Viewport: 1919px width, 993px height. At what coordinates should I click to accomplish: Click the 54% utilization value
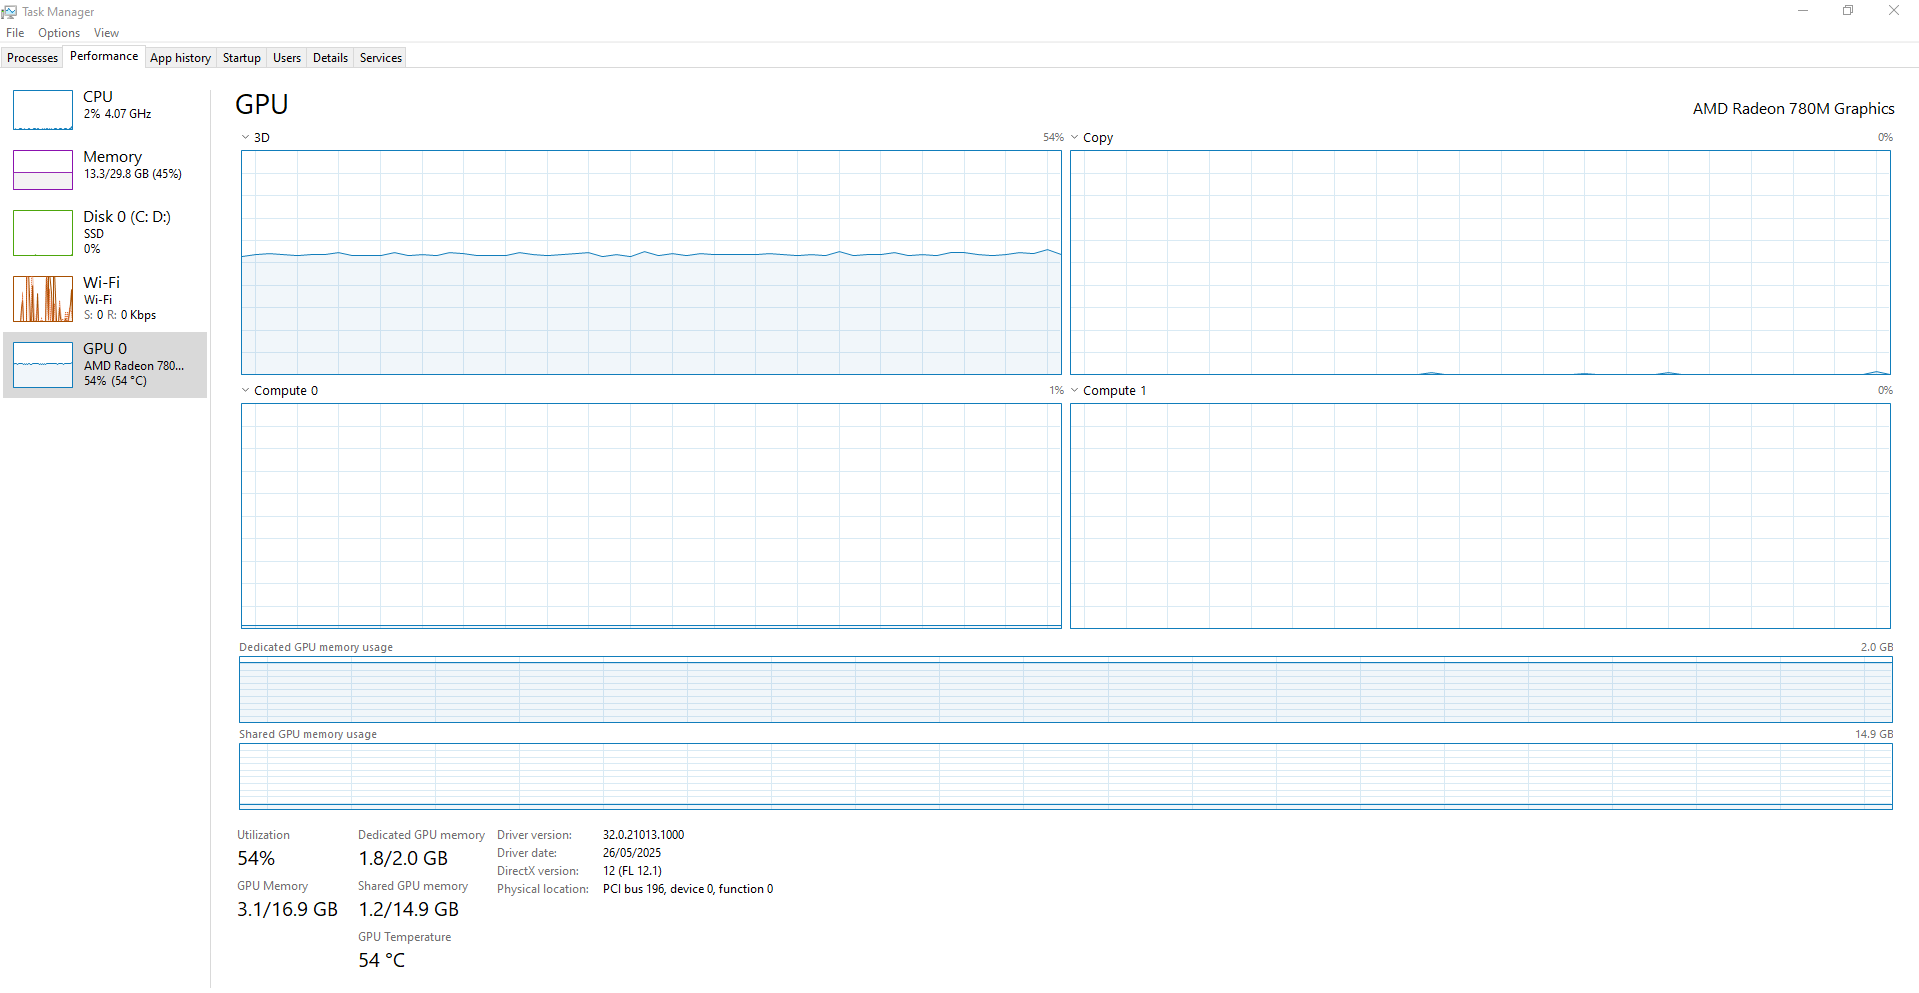(256, 859)
